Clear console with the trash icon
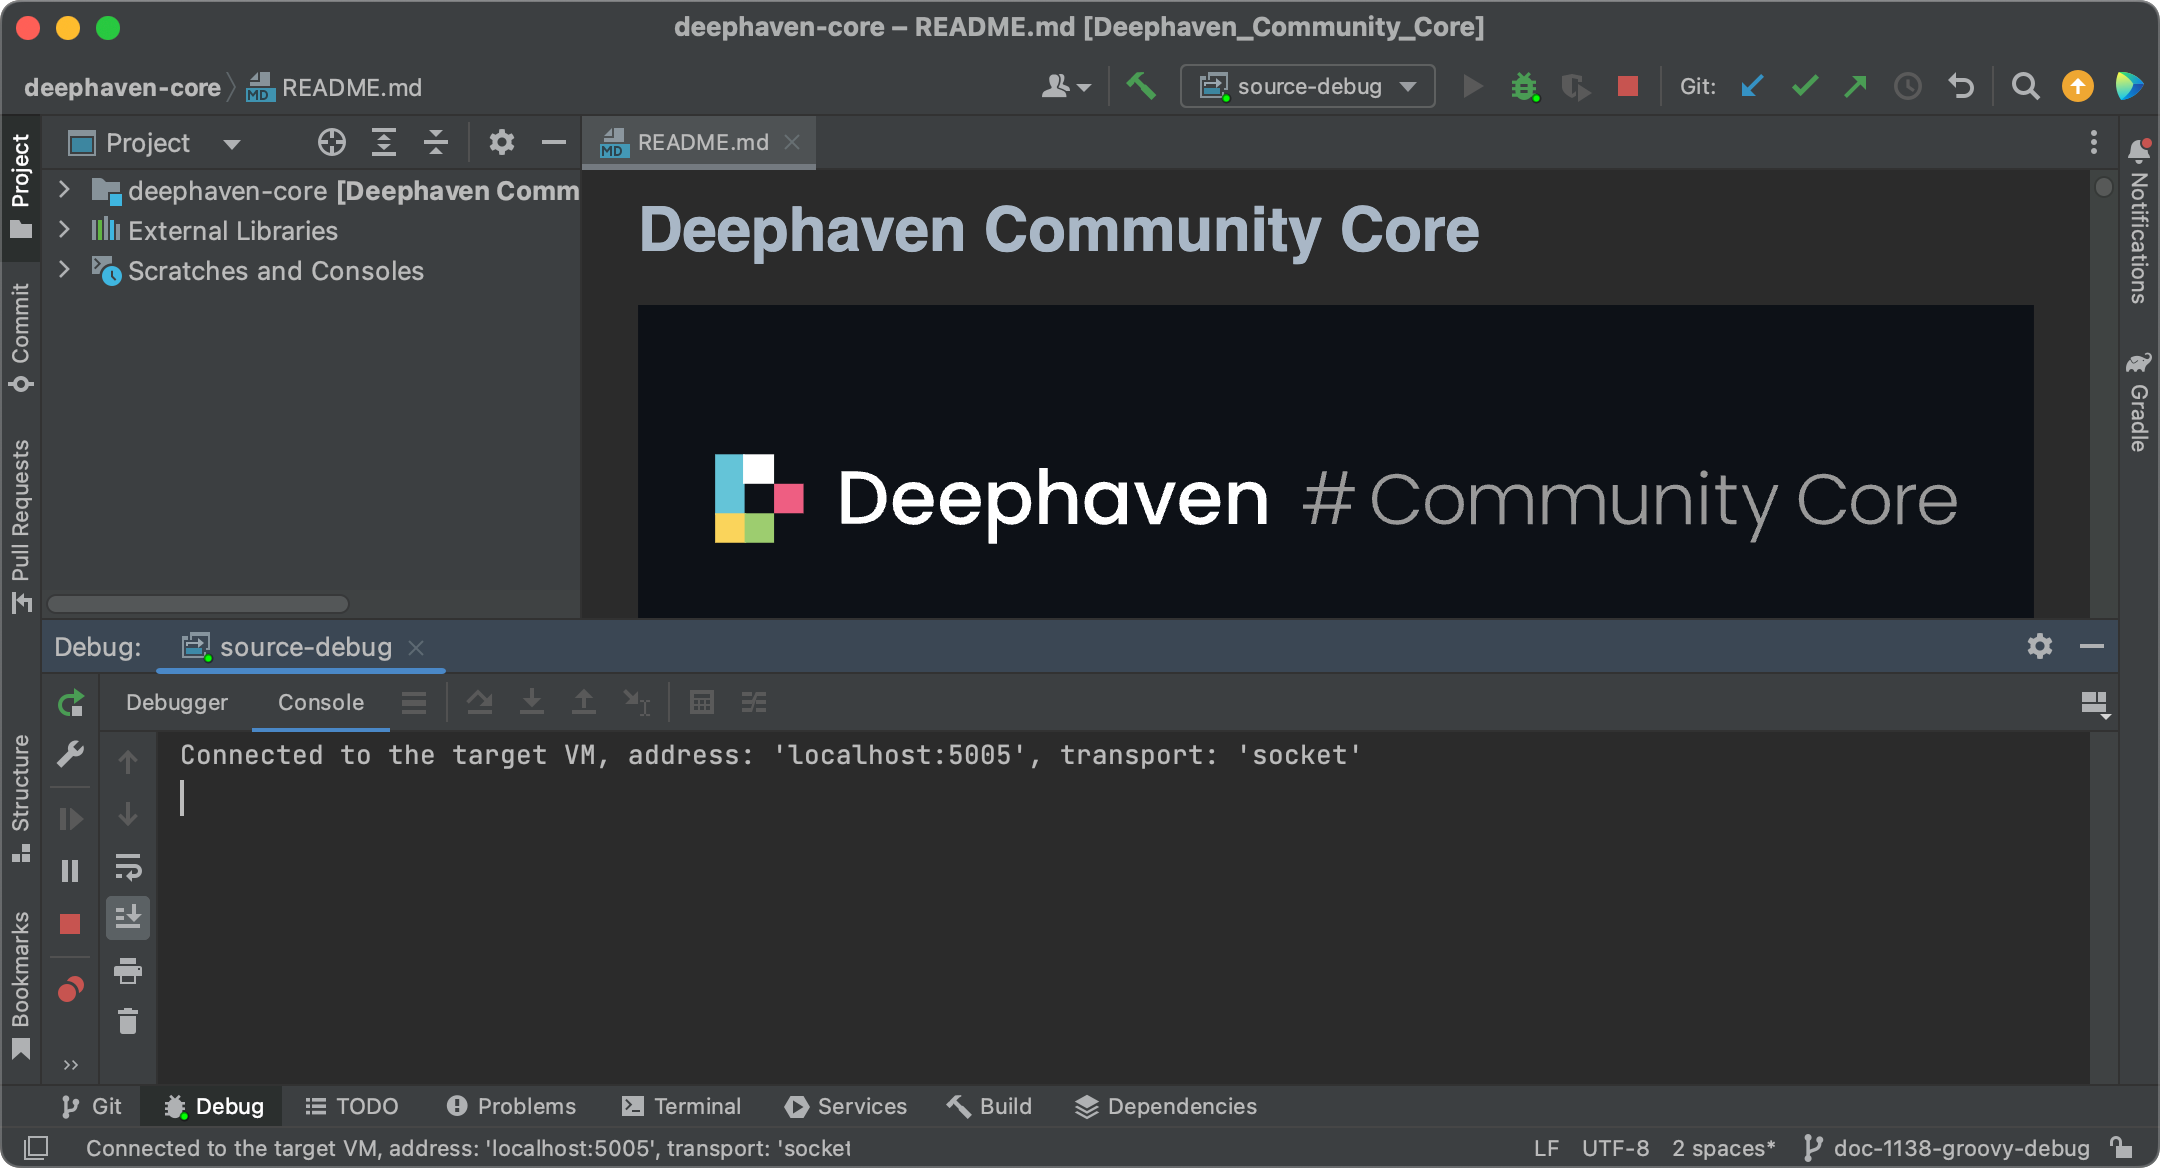Screen dimensions: 2160x1168 [128, 1022]
